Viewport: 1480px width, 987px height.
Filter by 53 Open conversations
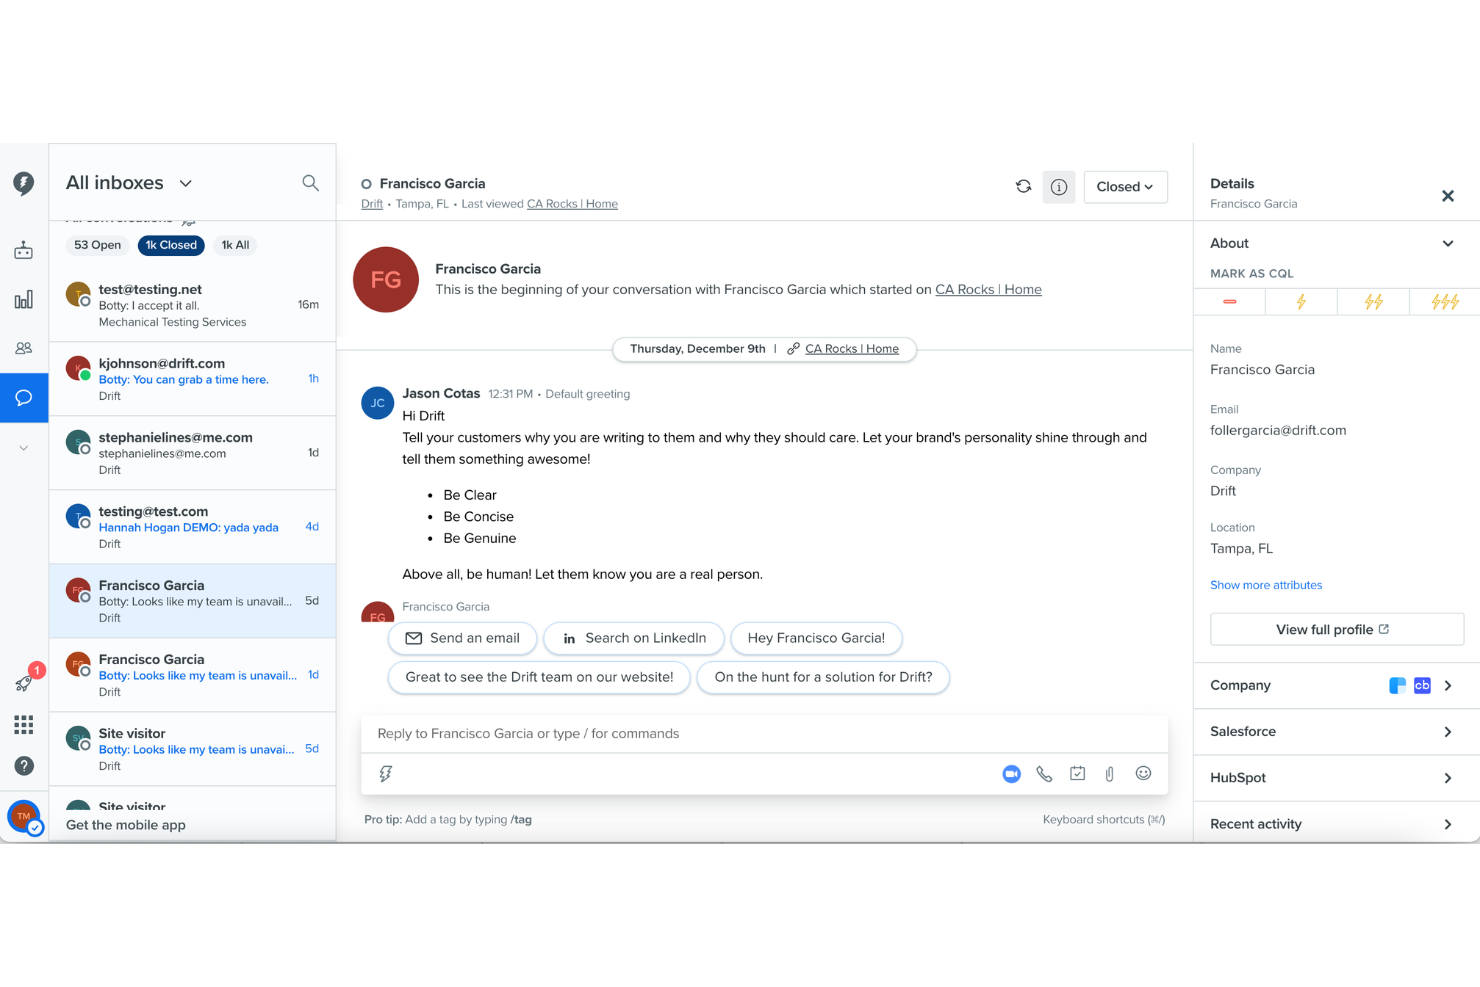click(x=97, y=245)
